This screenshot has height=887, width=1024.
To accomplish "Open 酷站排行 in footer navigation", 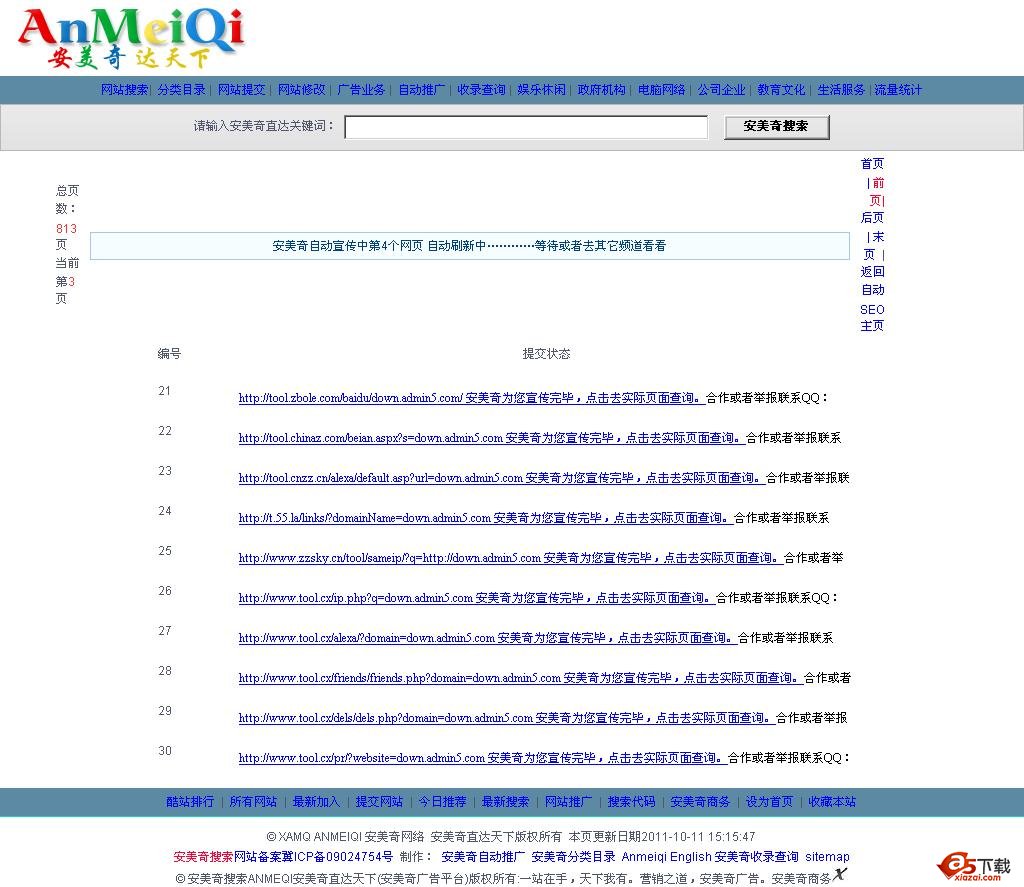I will point(189,801).
